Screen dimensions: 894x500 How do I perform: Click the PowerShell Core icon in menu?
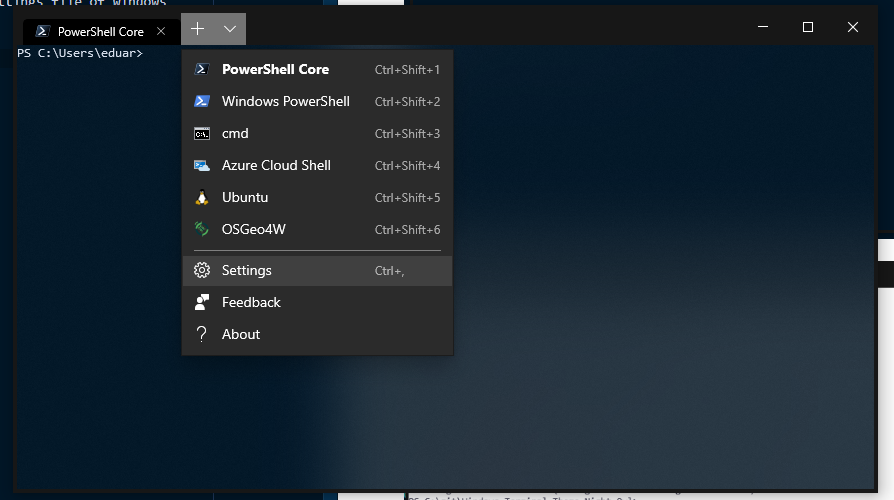coord(202,70)
